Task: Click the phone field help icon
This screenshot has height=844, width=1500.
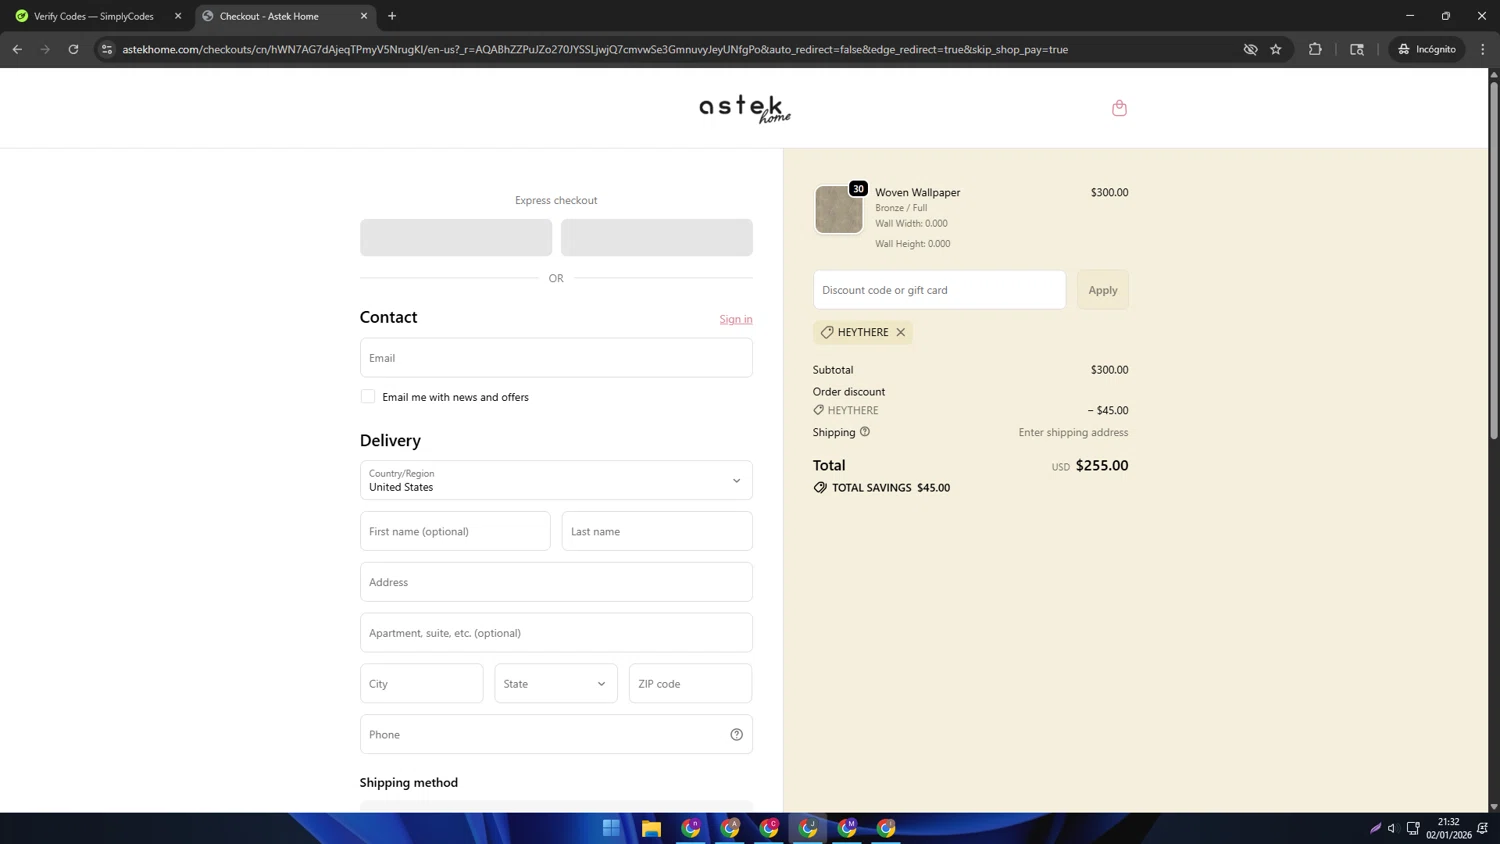Action: (x=736, y=734)
